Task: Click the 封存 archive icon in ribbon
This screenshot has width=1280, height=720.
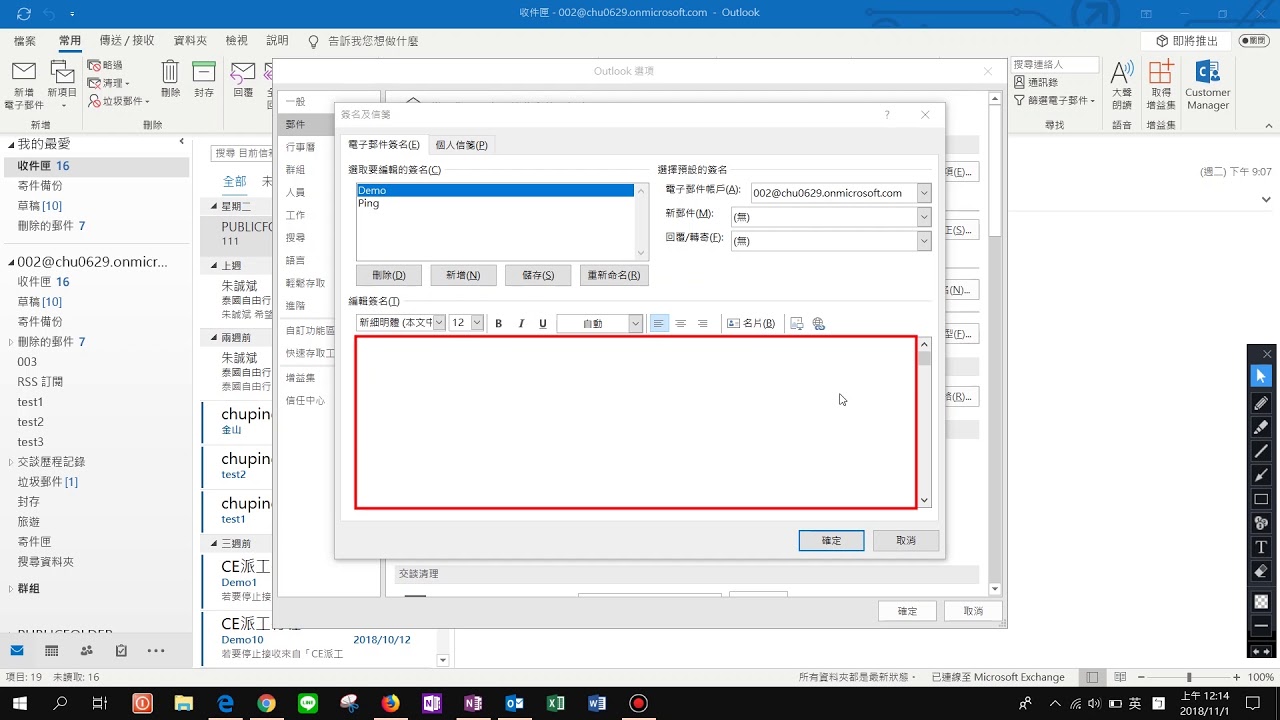Action: tap(204, 72)
